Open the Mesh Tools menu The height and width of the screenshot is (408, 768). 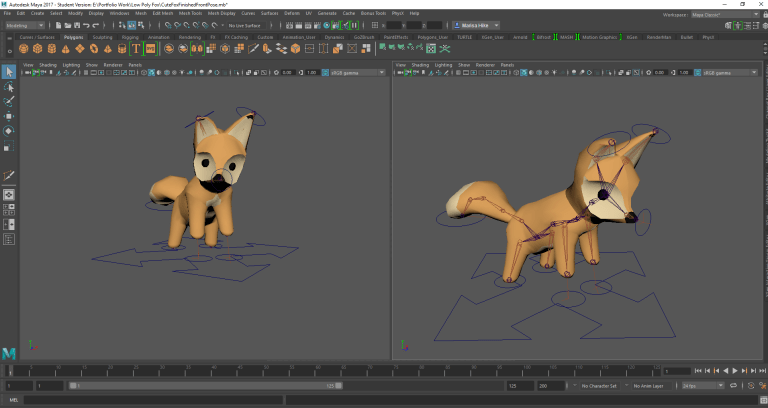click(x=191, y=13)
